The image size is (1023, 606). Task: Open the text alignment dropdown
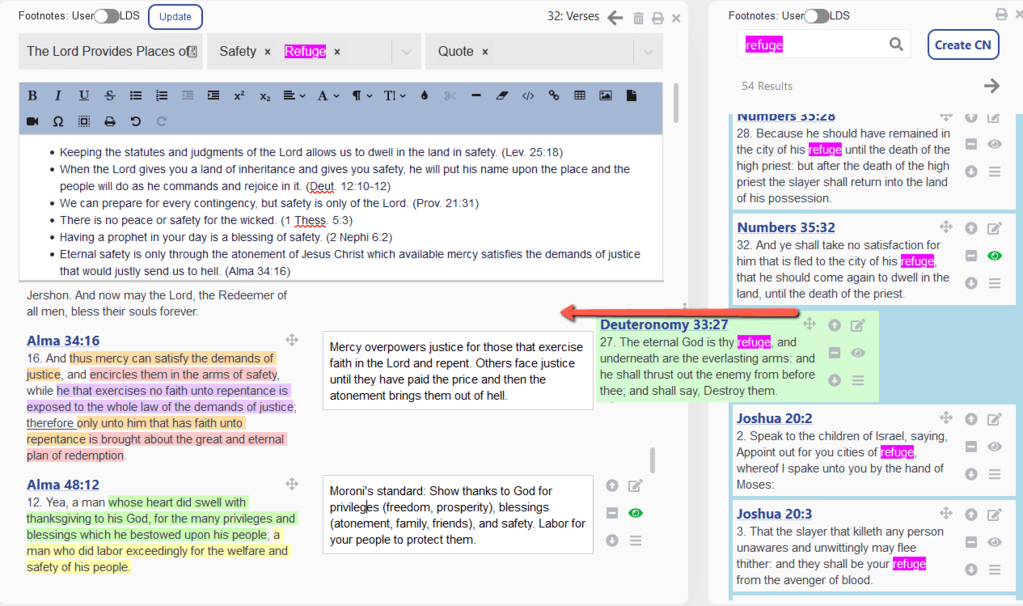click(x=294, y=96)
